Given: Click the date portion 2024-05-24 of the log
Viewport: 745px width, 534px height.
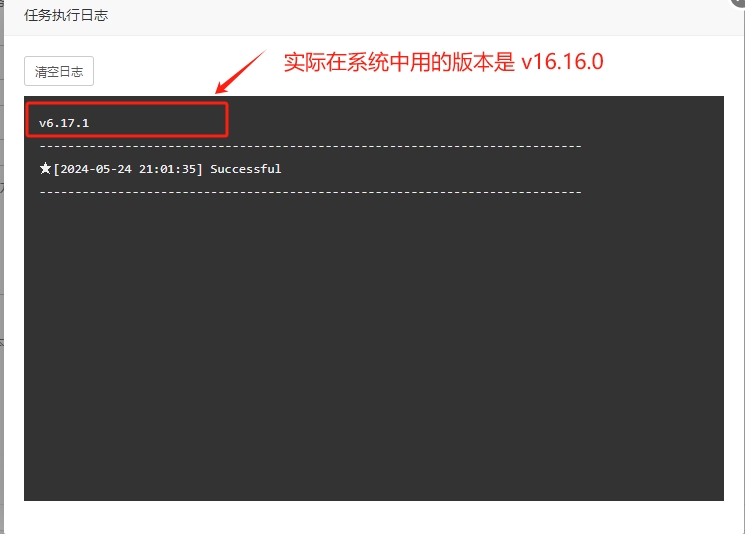Looking at the screenshot, I should pyautogui.click(x=96, y=169).
